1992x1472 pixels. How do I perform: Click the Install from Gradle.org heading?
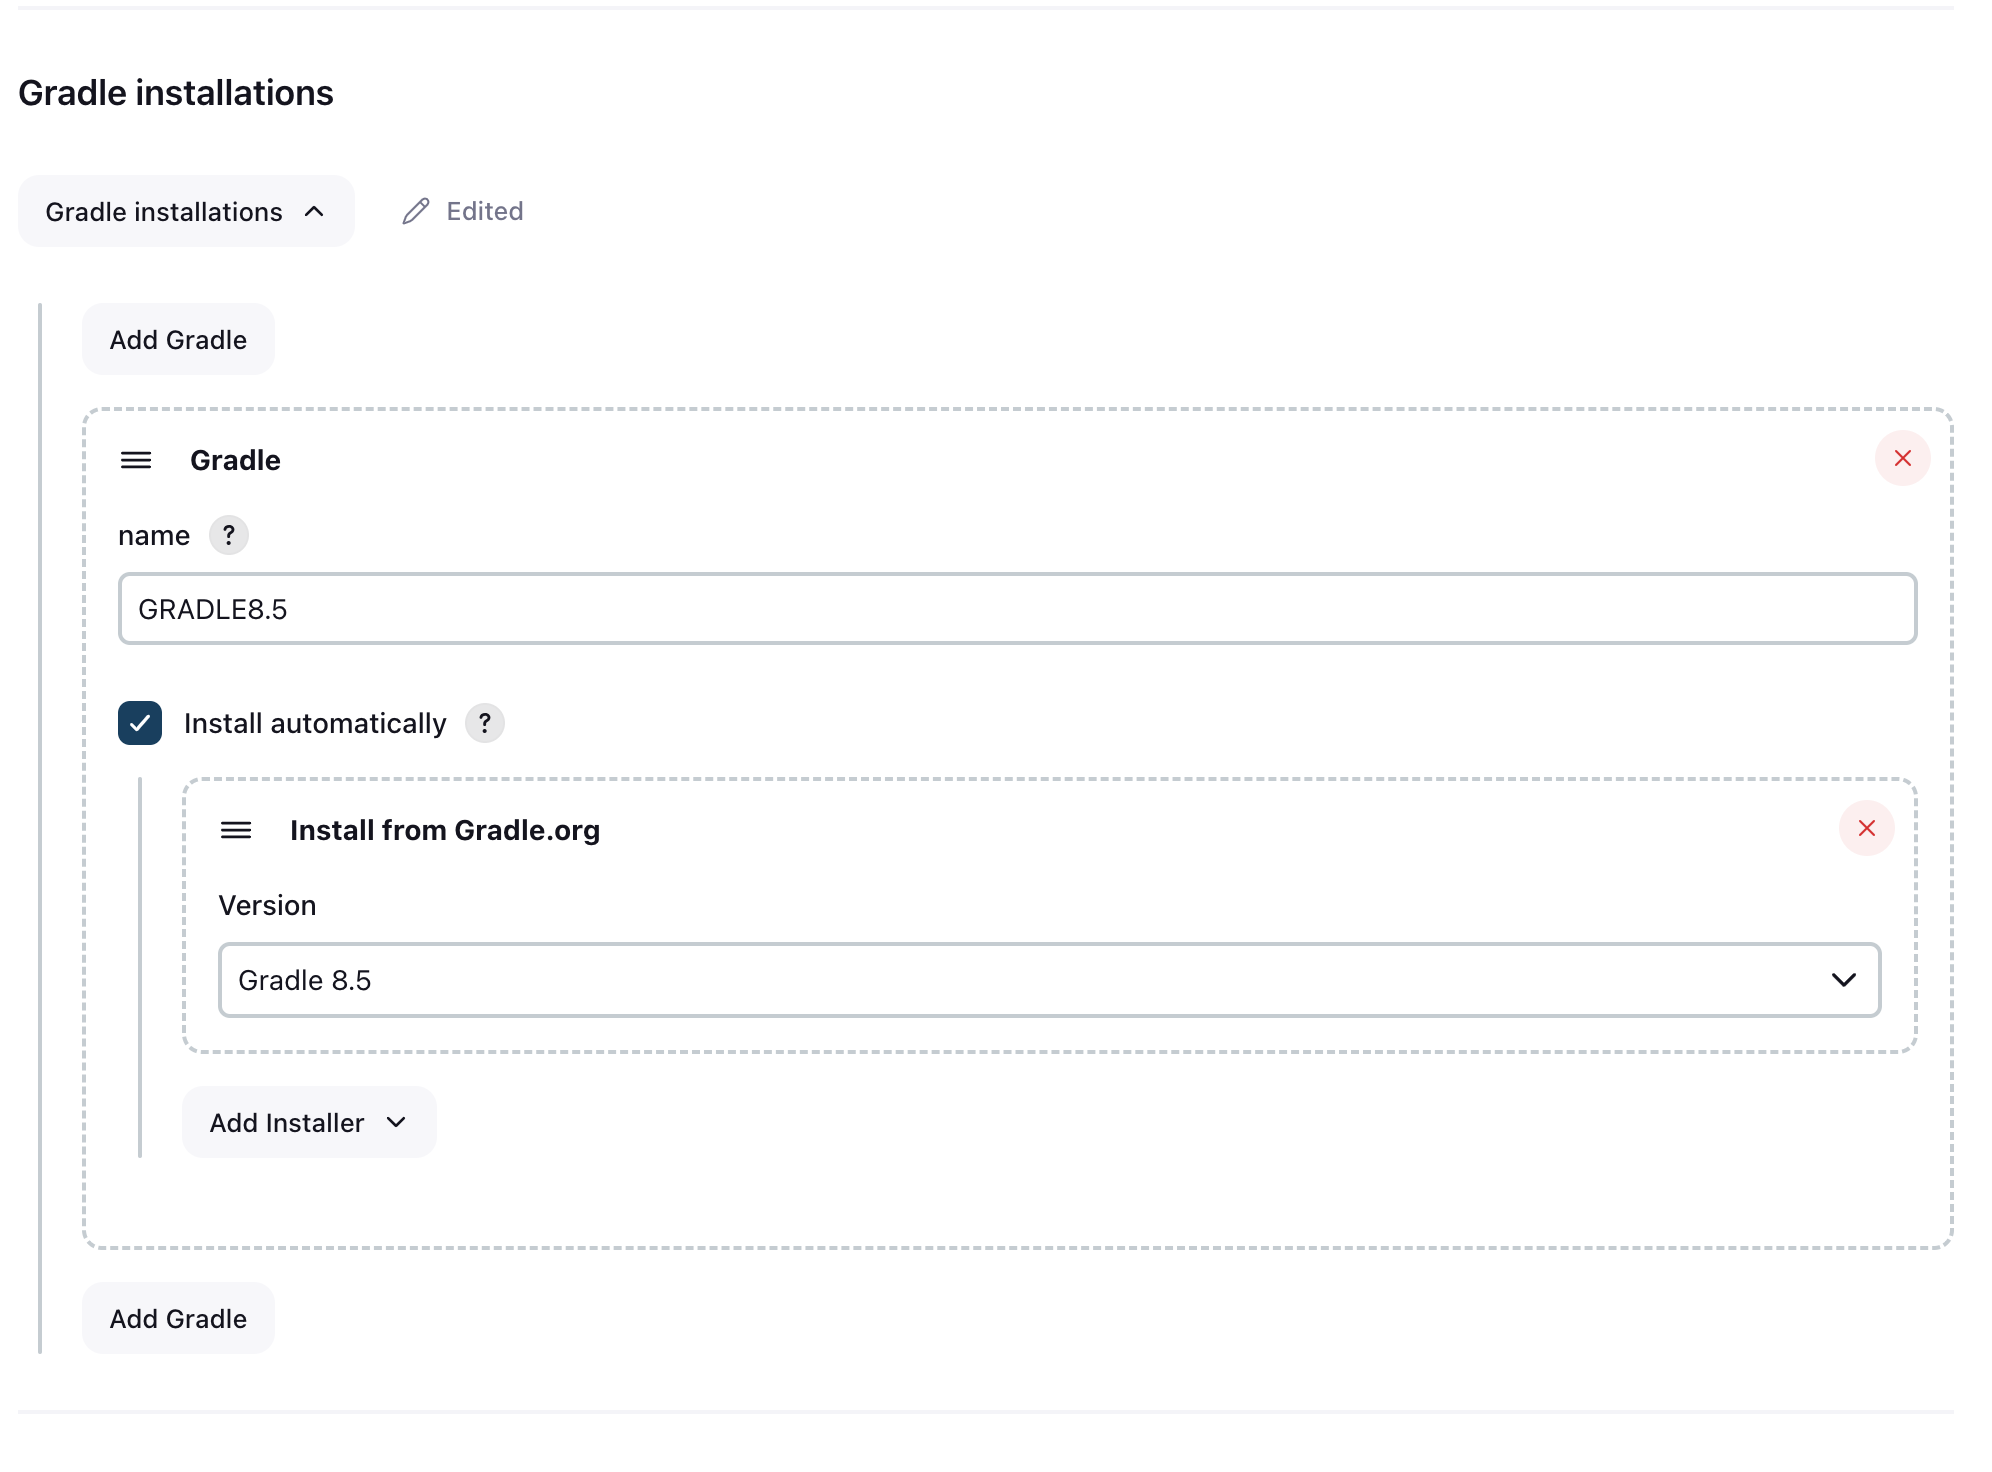click(x=445, y=830)
